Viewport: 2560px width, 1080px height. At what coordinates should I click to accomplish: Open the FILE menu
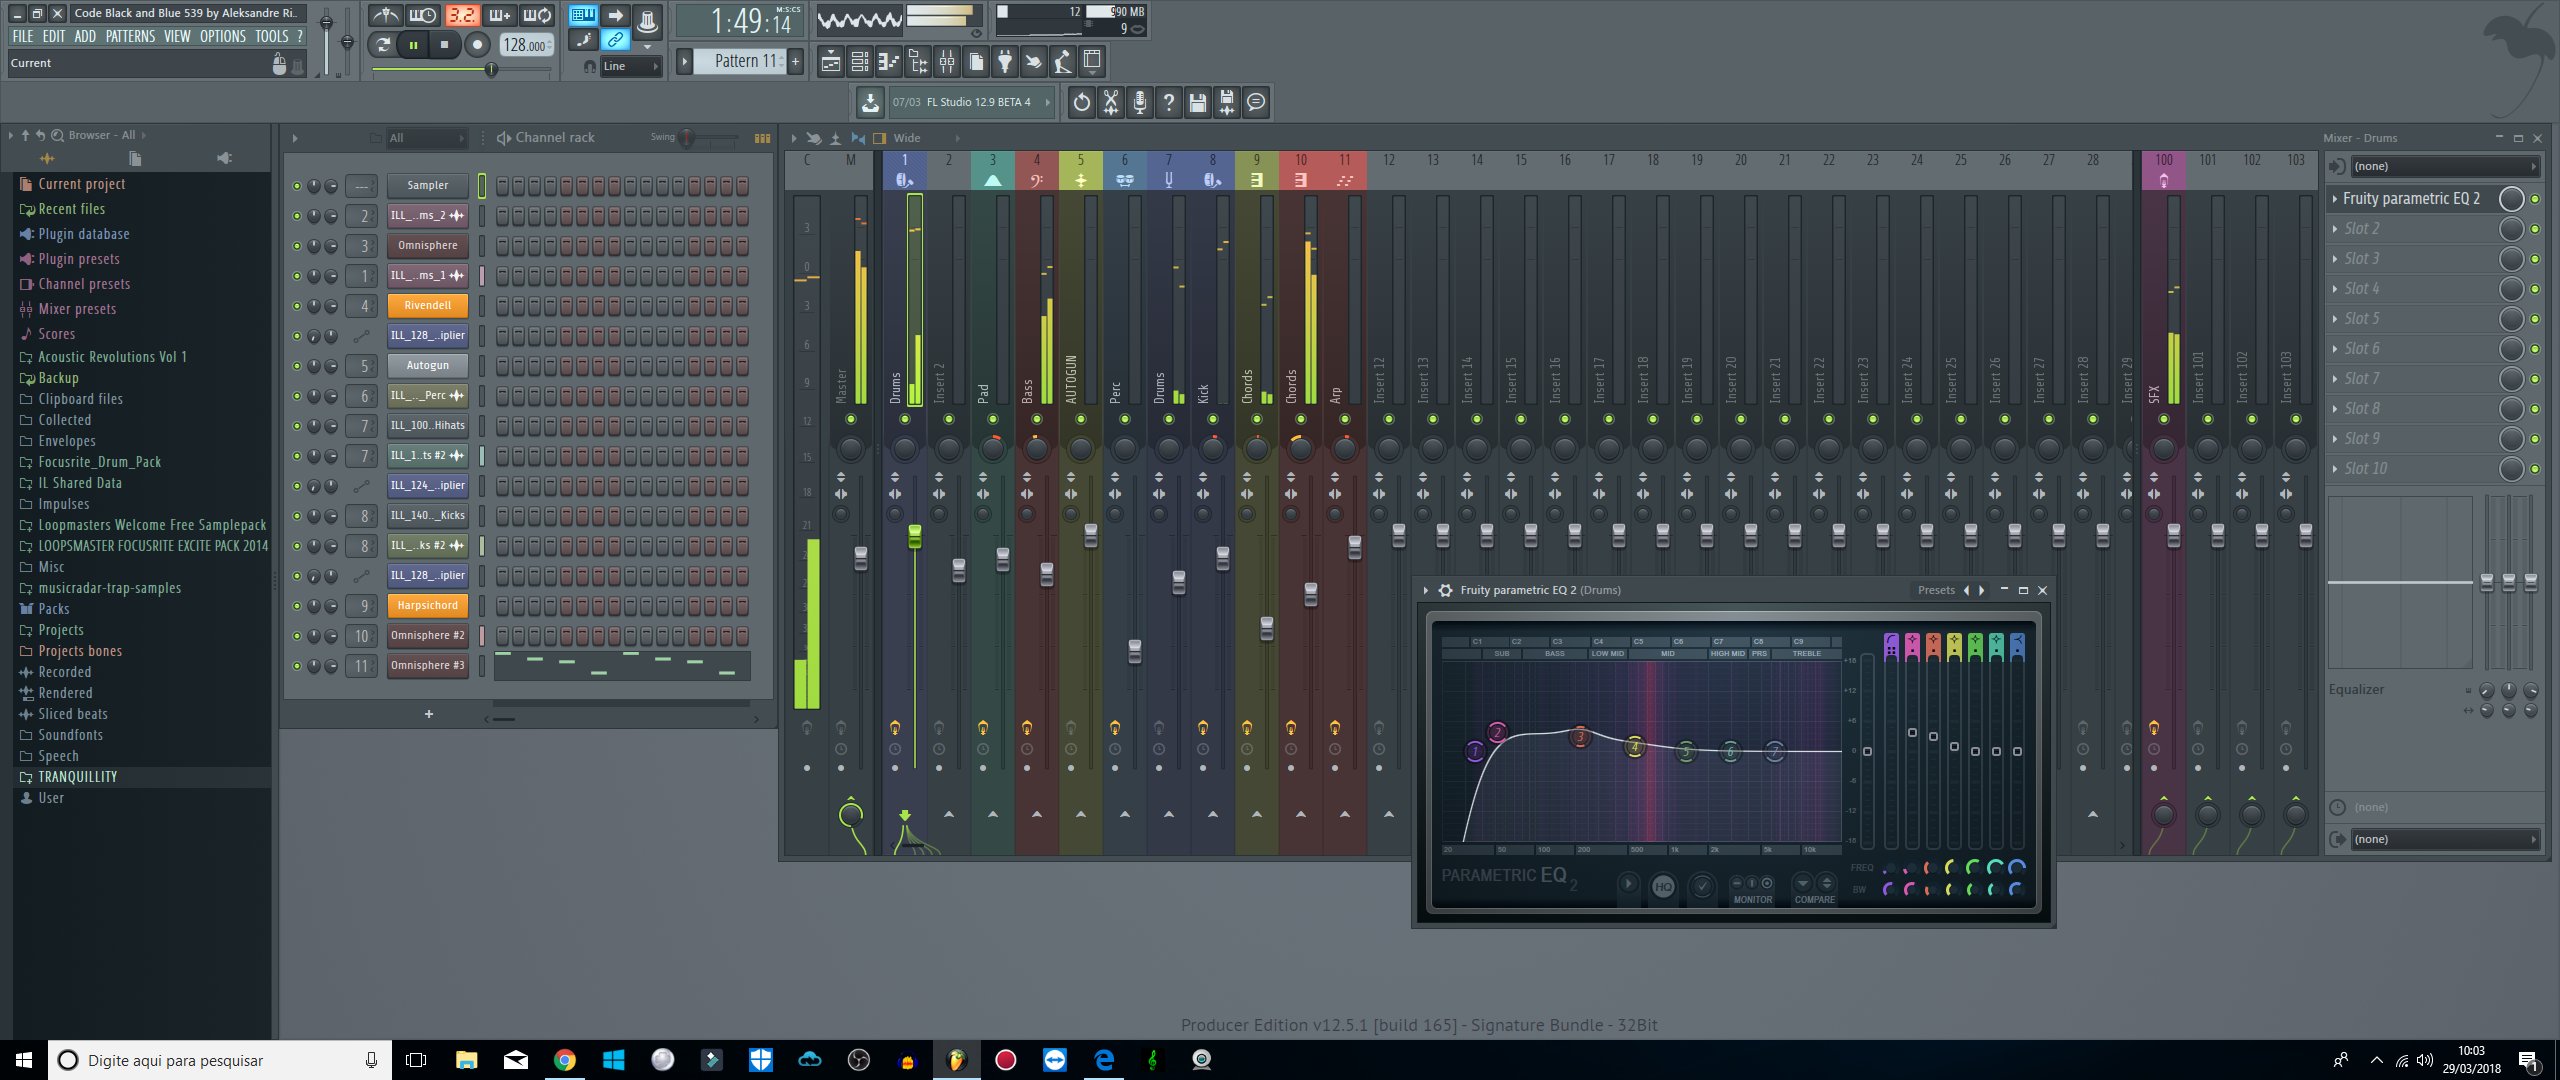click(23, 36)
